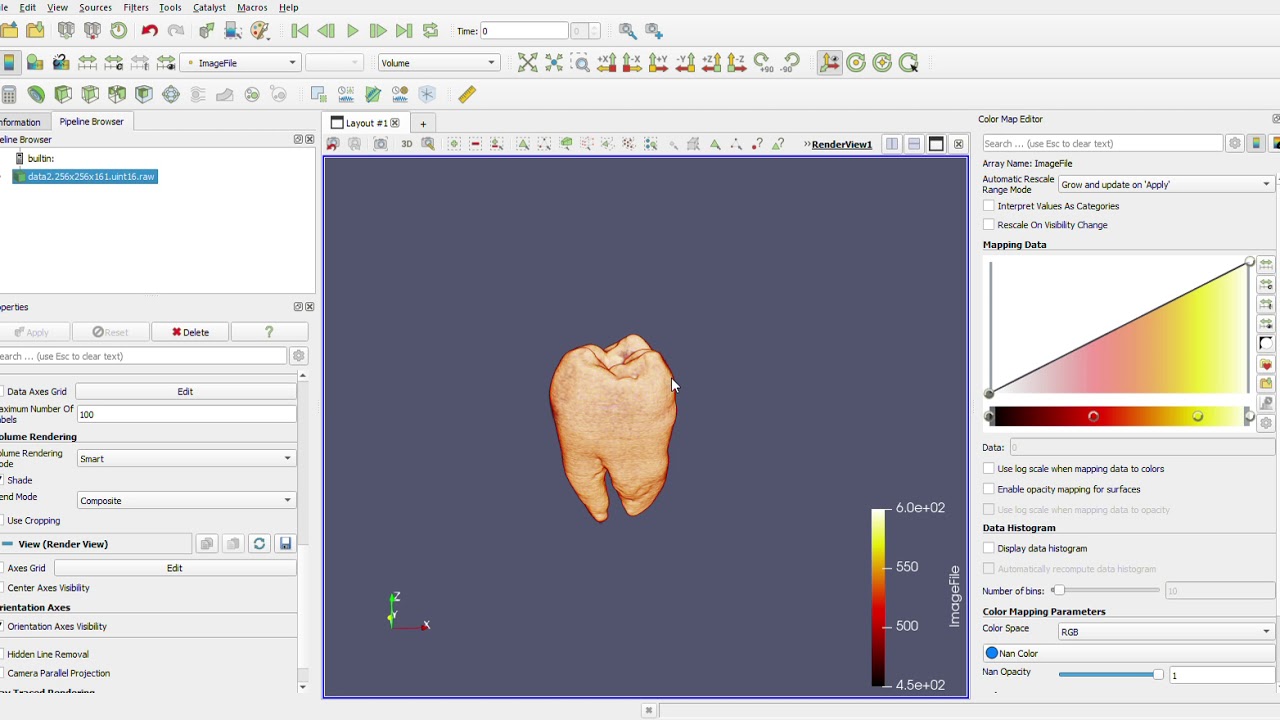
Task: Jump to the first frame
Action: [300, 31]
